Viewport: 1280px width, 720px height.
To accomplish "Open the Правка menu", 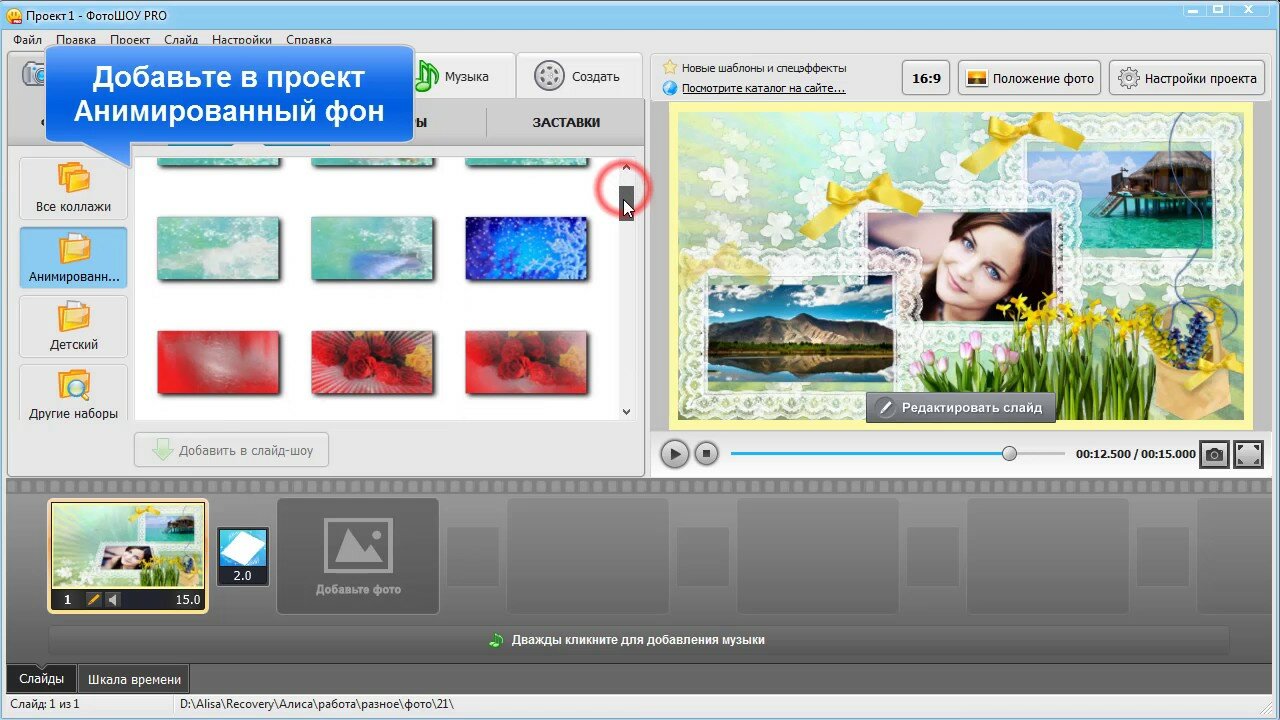I will tap(76, 40).
